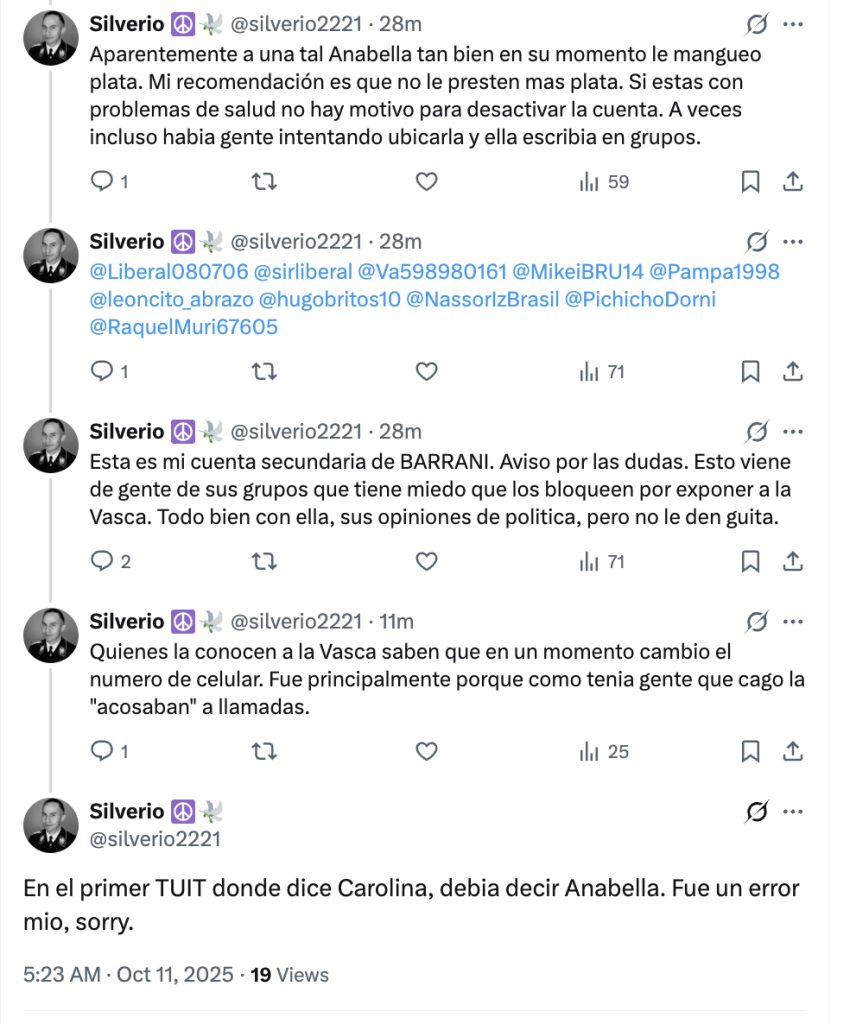
Task: Open more options on the 11m ago tweet
Action: coord(792,622)
